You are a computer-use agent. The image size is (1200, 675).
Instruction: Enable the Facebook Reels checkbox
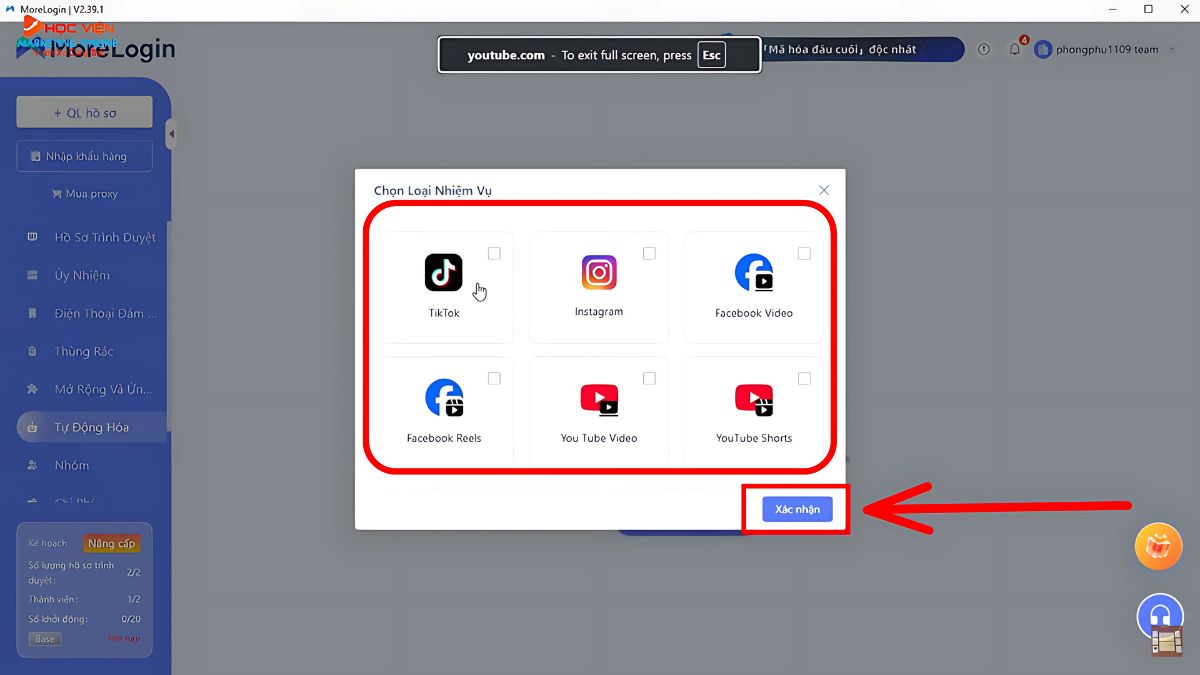pos(494,379)
